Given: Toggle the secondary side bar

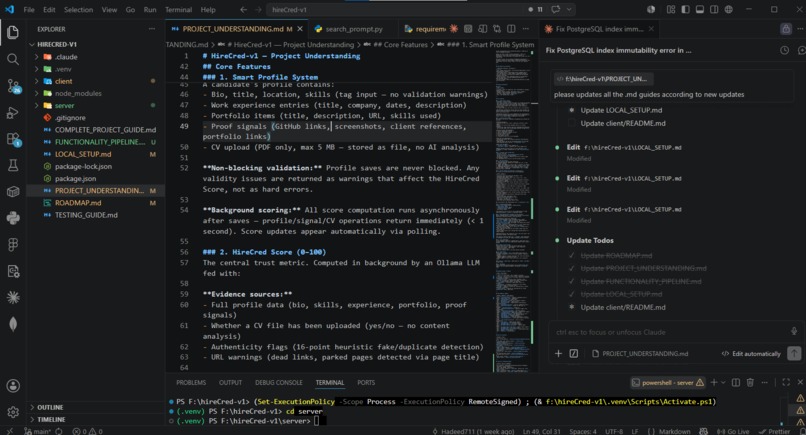Looking at the screenshot, I should click(x=714, y=9).
